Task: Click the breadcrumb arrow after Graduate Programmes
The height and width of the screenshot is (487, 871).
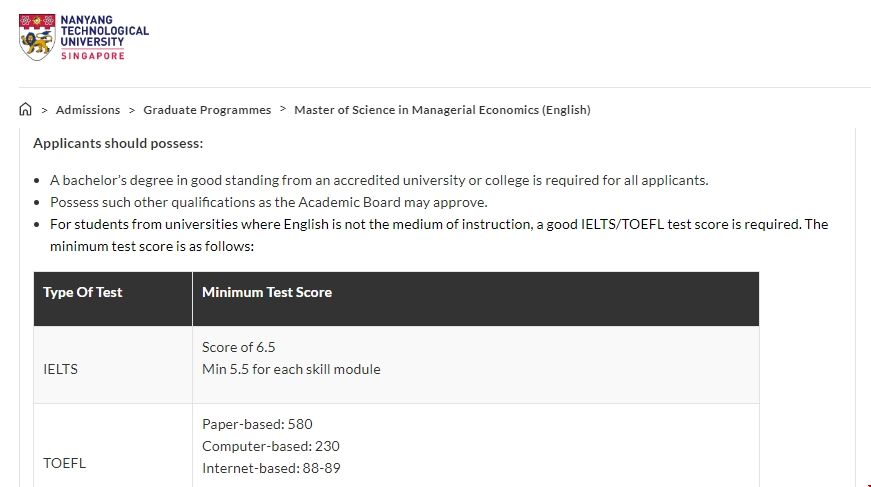Action: point(283,109)
